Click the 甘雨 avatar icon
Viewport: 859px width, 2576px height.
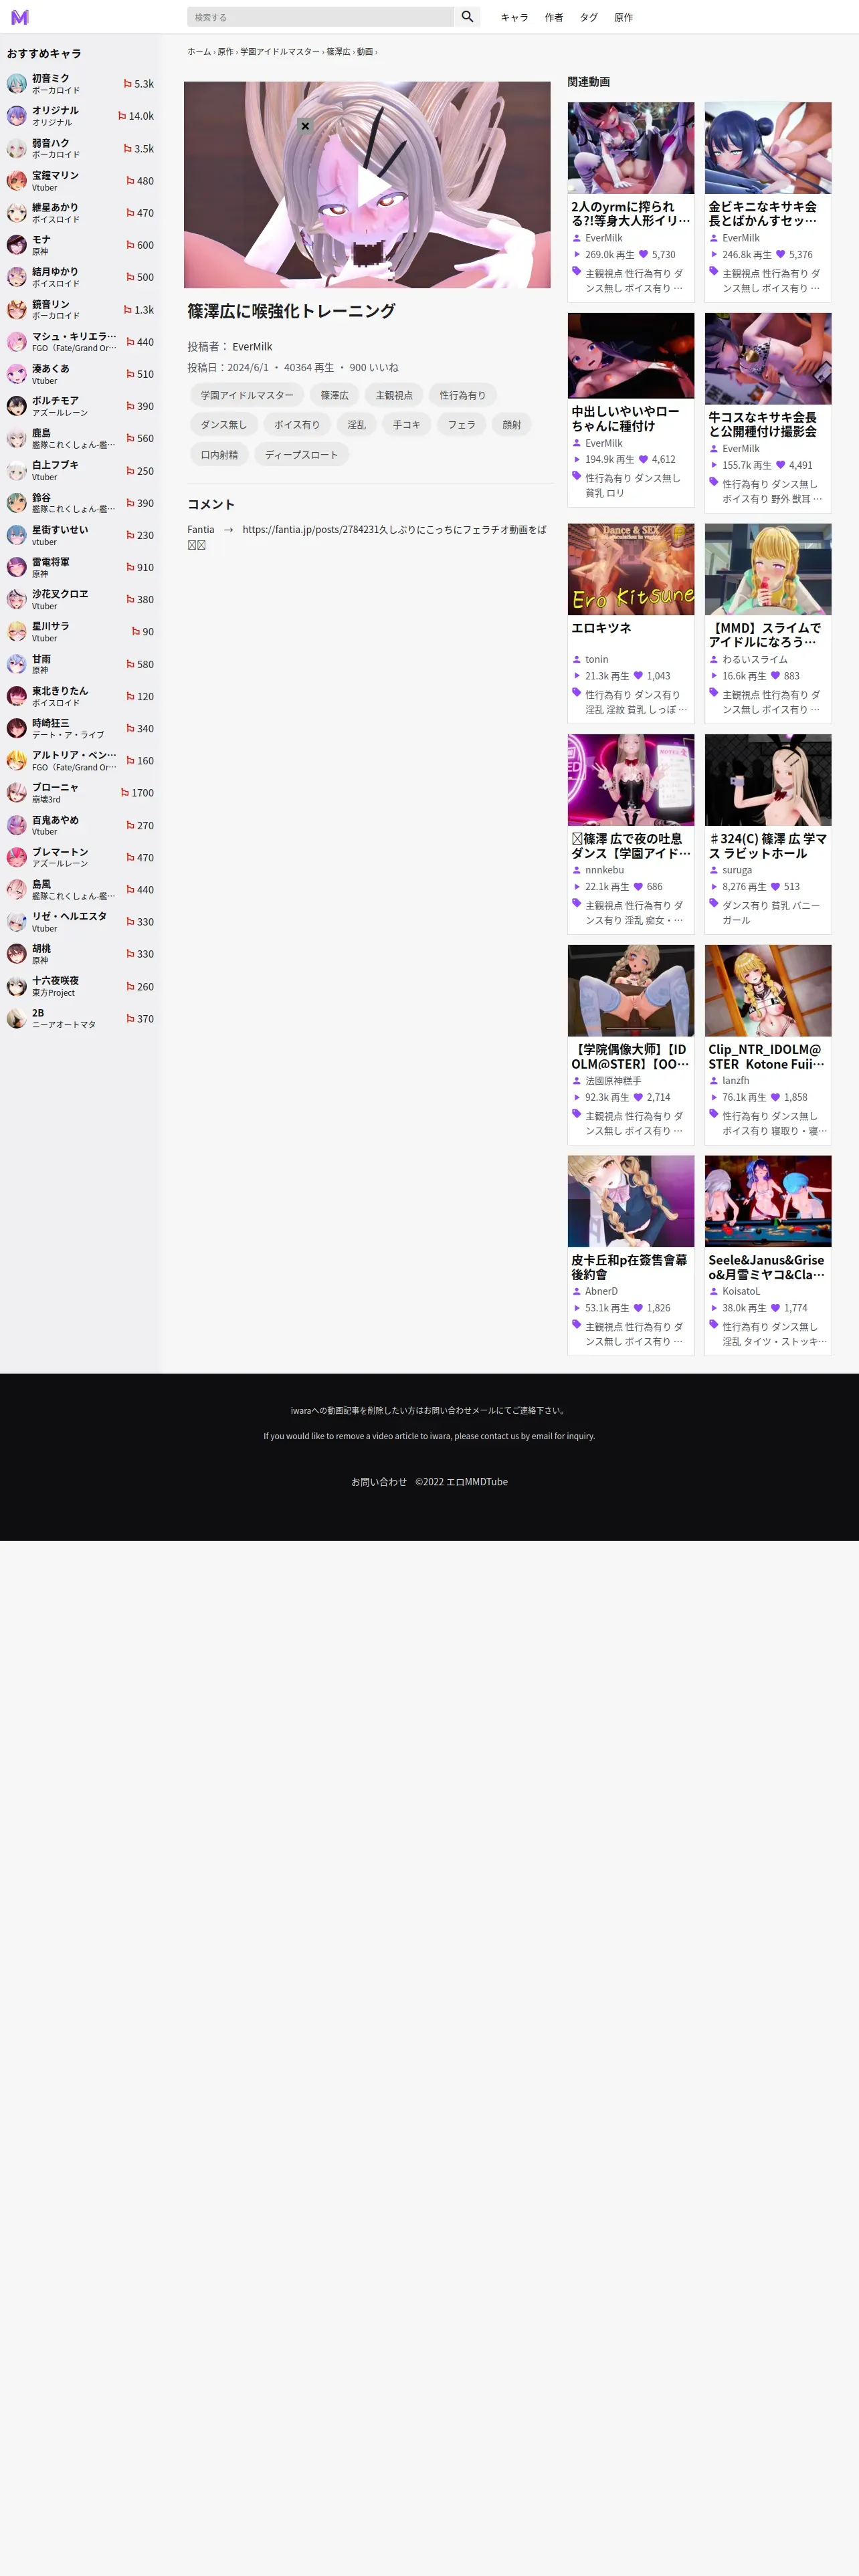pyautogui.click(x=17, y=664)
